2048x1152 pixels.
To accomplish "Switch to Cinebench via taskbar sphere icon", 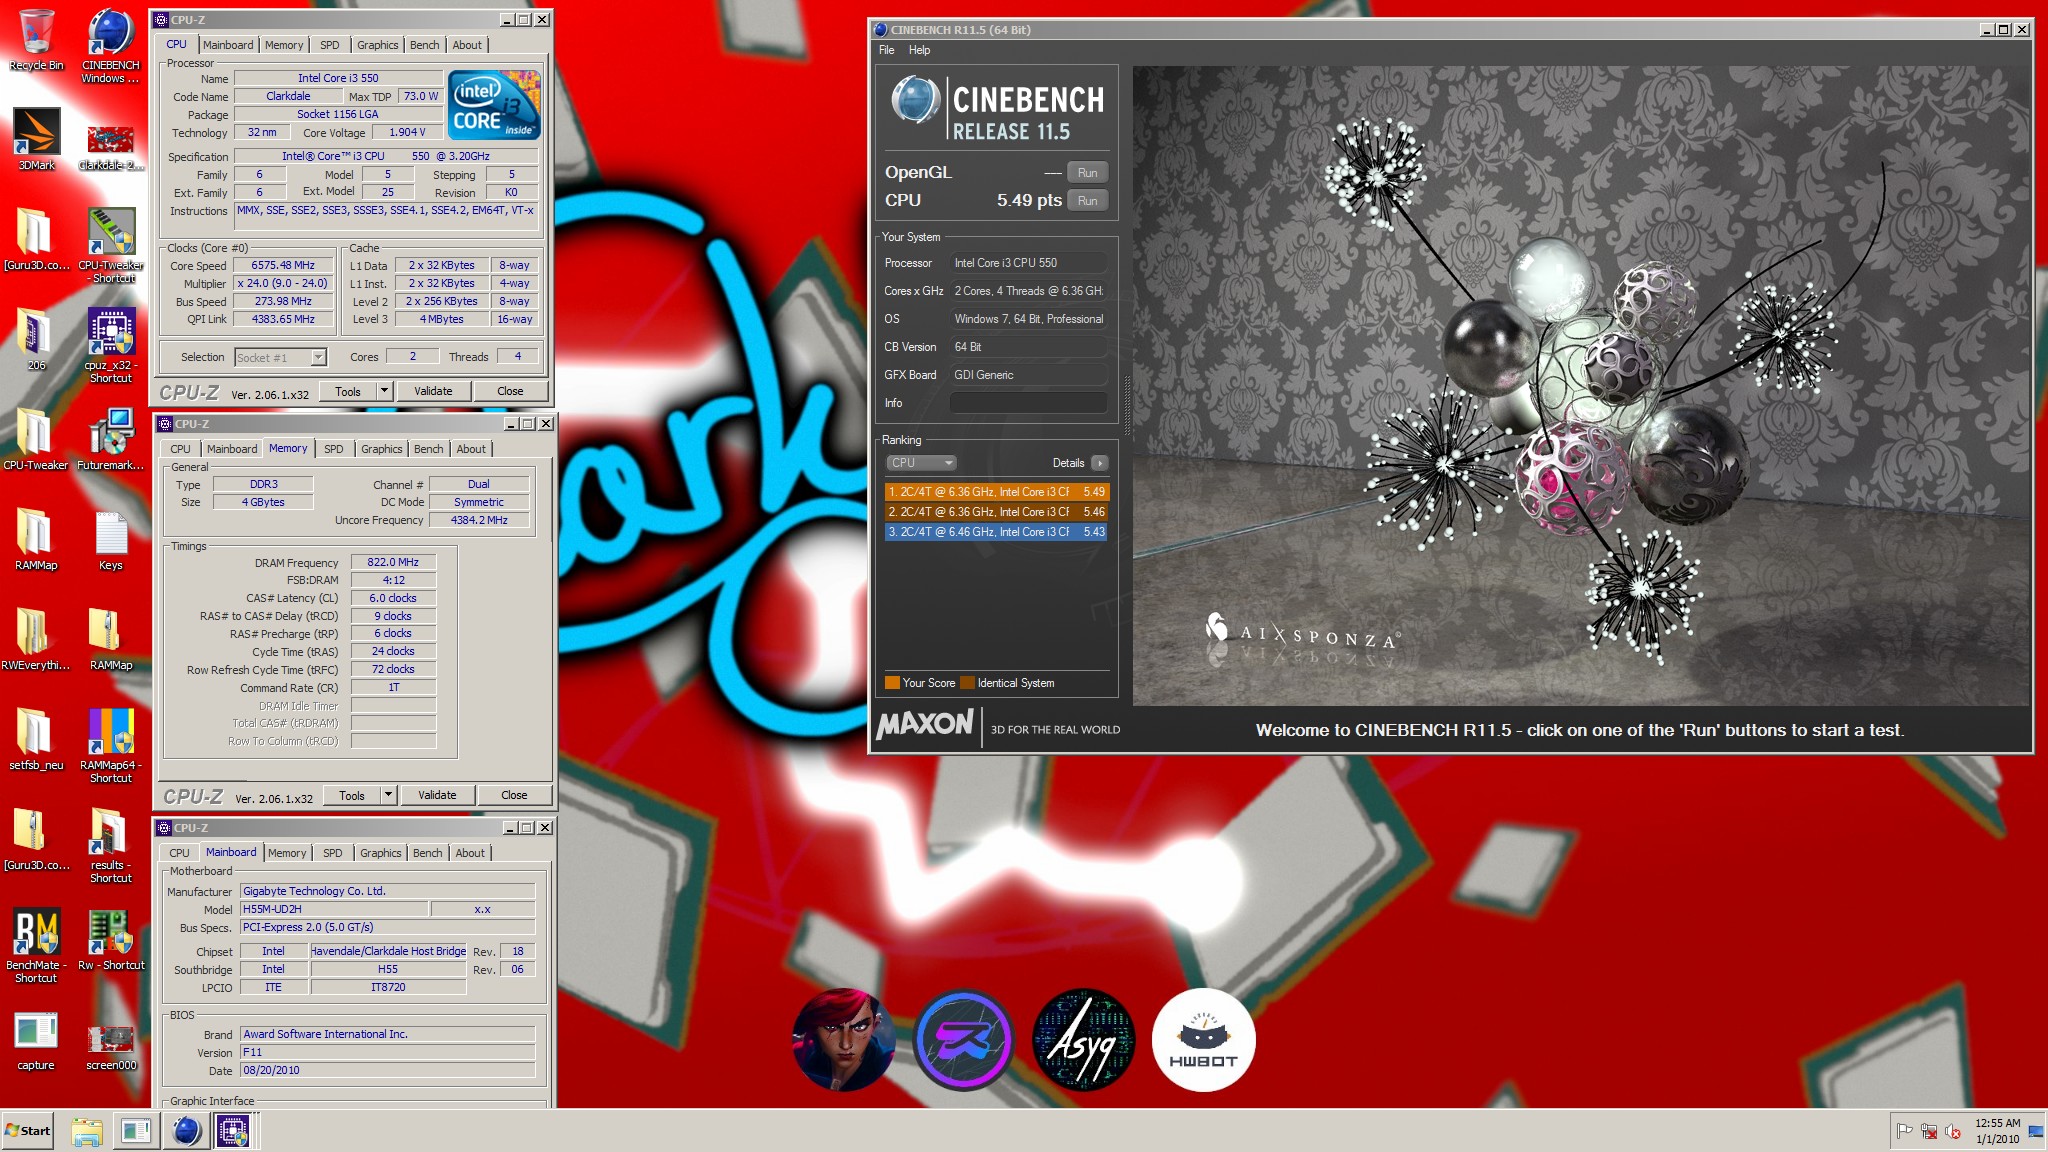I will click(187, 1131).
